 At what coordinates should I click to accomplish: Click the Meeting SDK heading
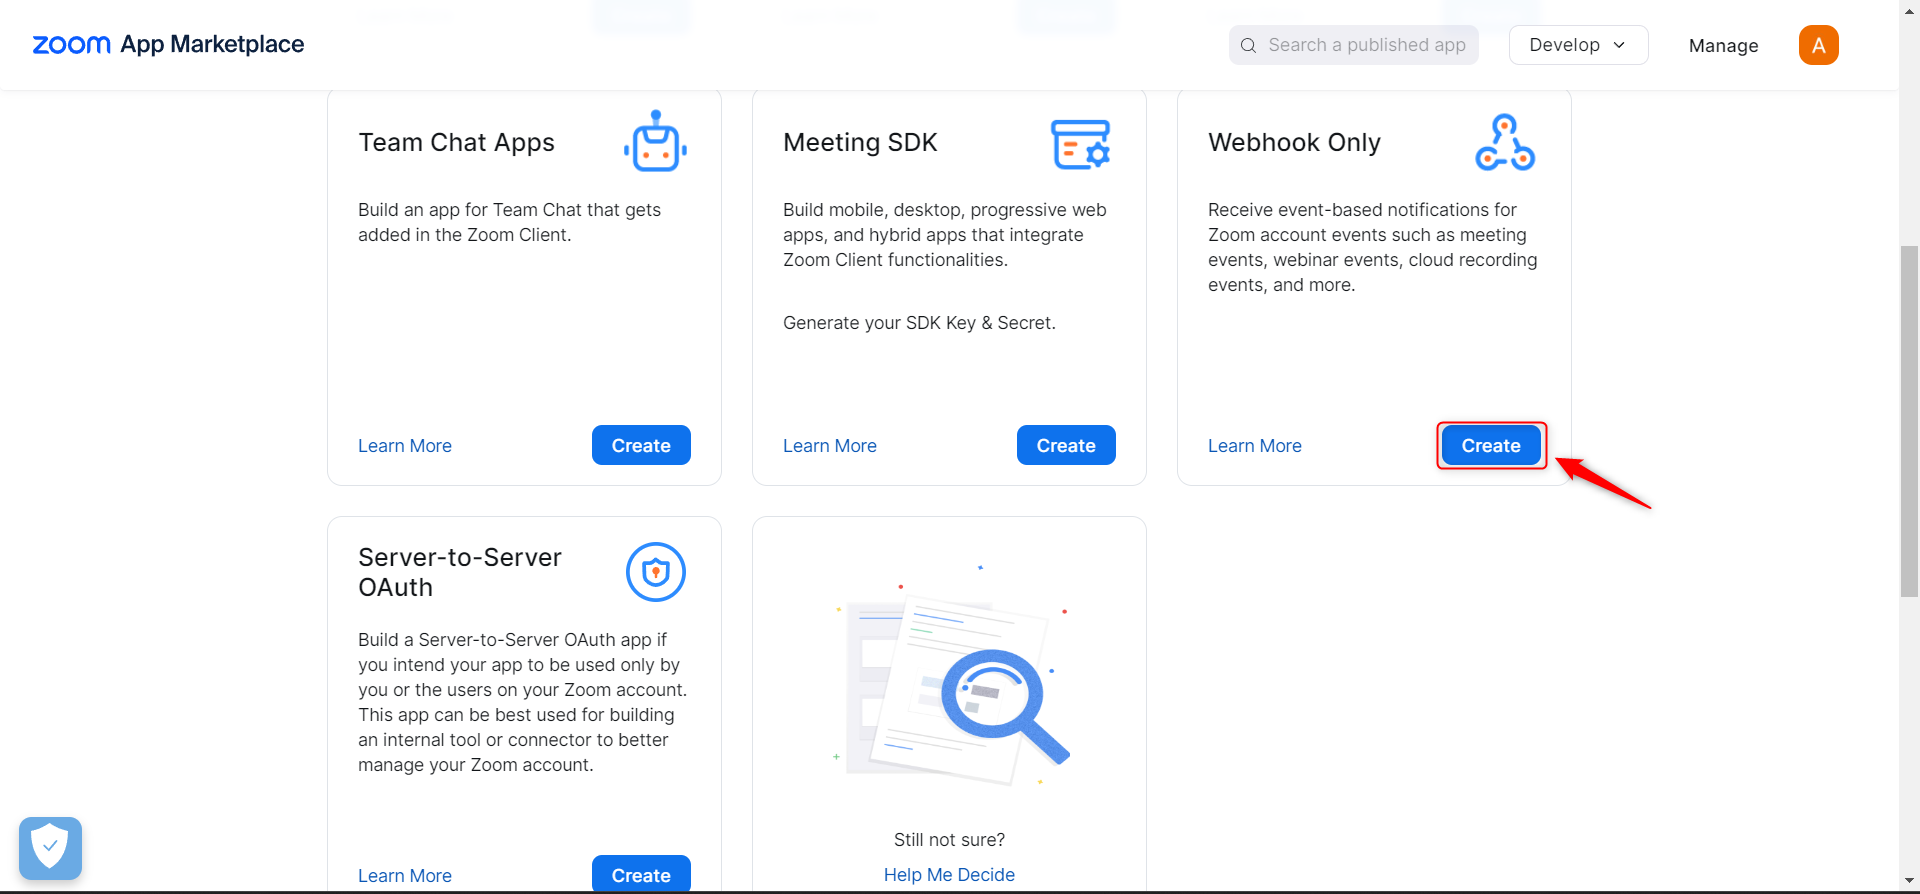[860, 142]
